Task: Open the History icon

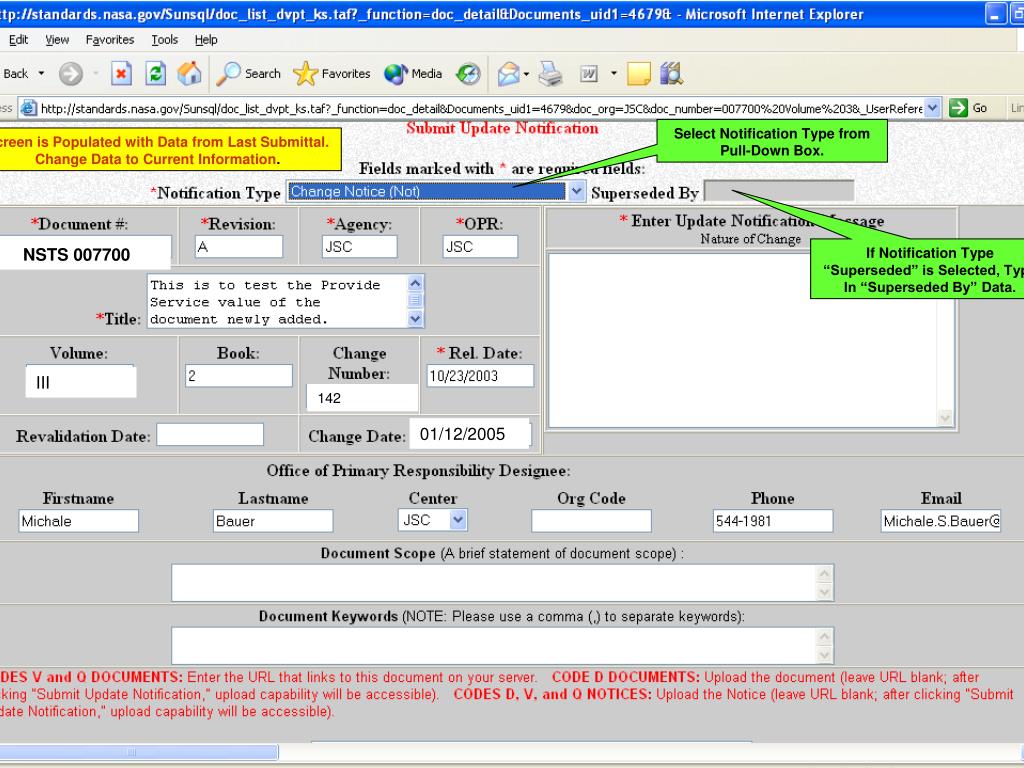Action: pyautogui.click(x=468, y=74)
